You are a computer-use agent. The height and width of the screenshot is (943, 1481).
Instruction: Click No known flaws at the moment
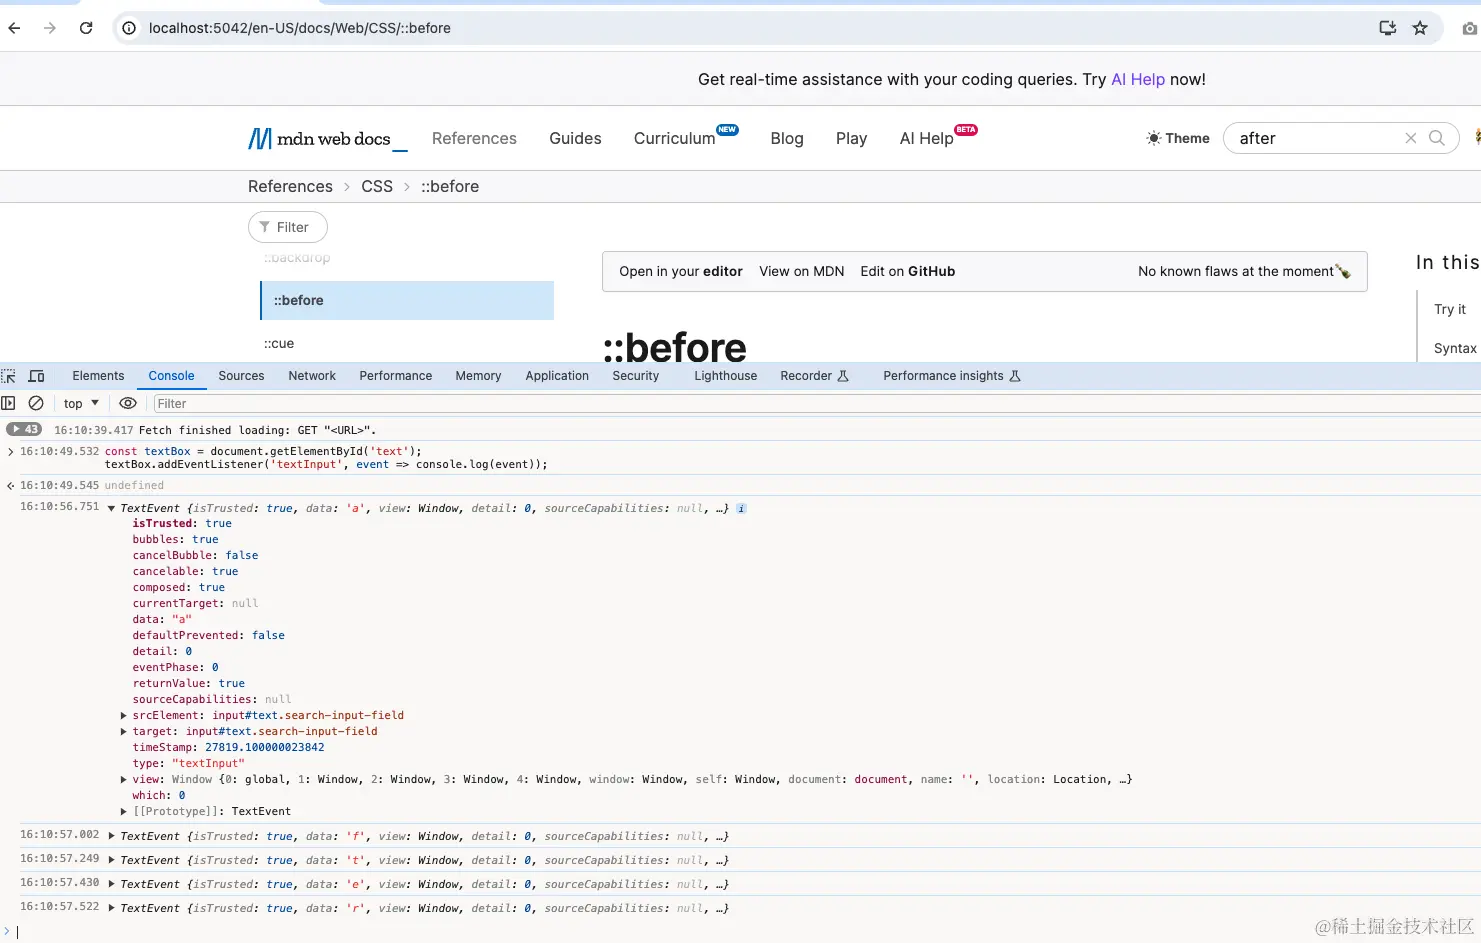click(1244, 272)
